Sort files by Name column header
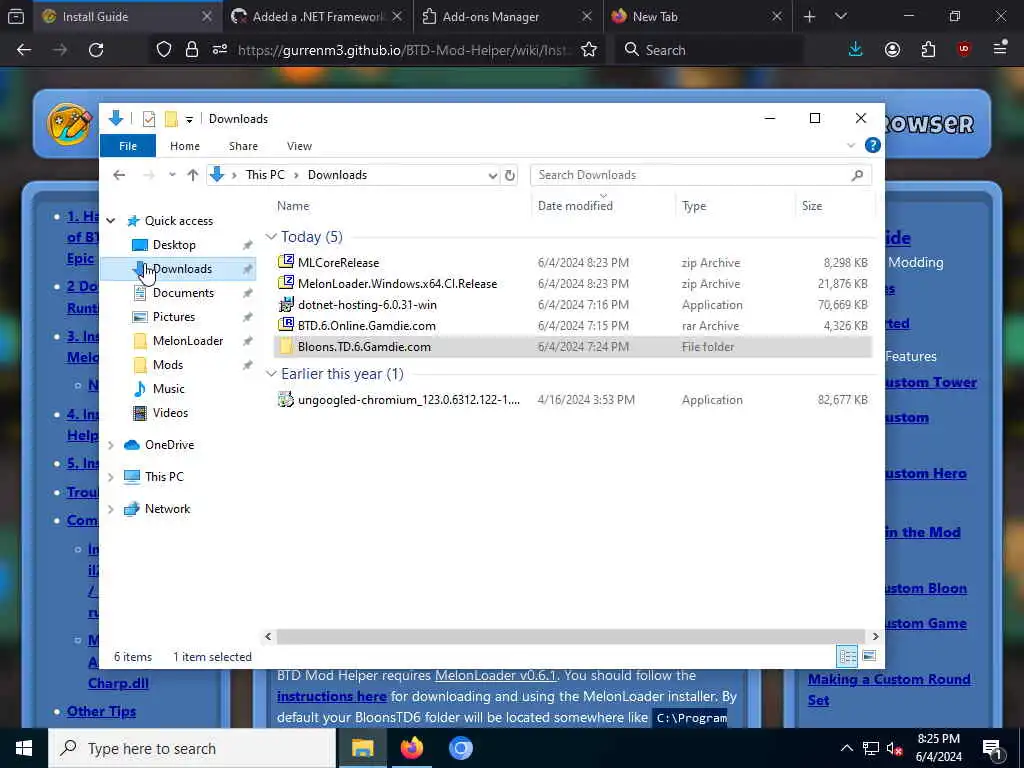Viewport: 1024px width, 768px height. pyautogui.click(x=293, y=206)
